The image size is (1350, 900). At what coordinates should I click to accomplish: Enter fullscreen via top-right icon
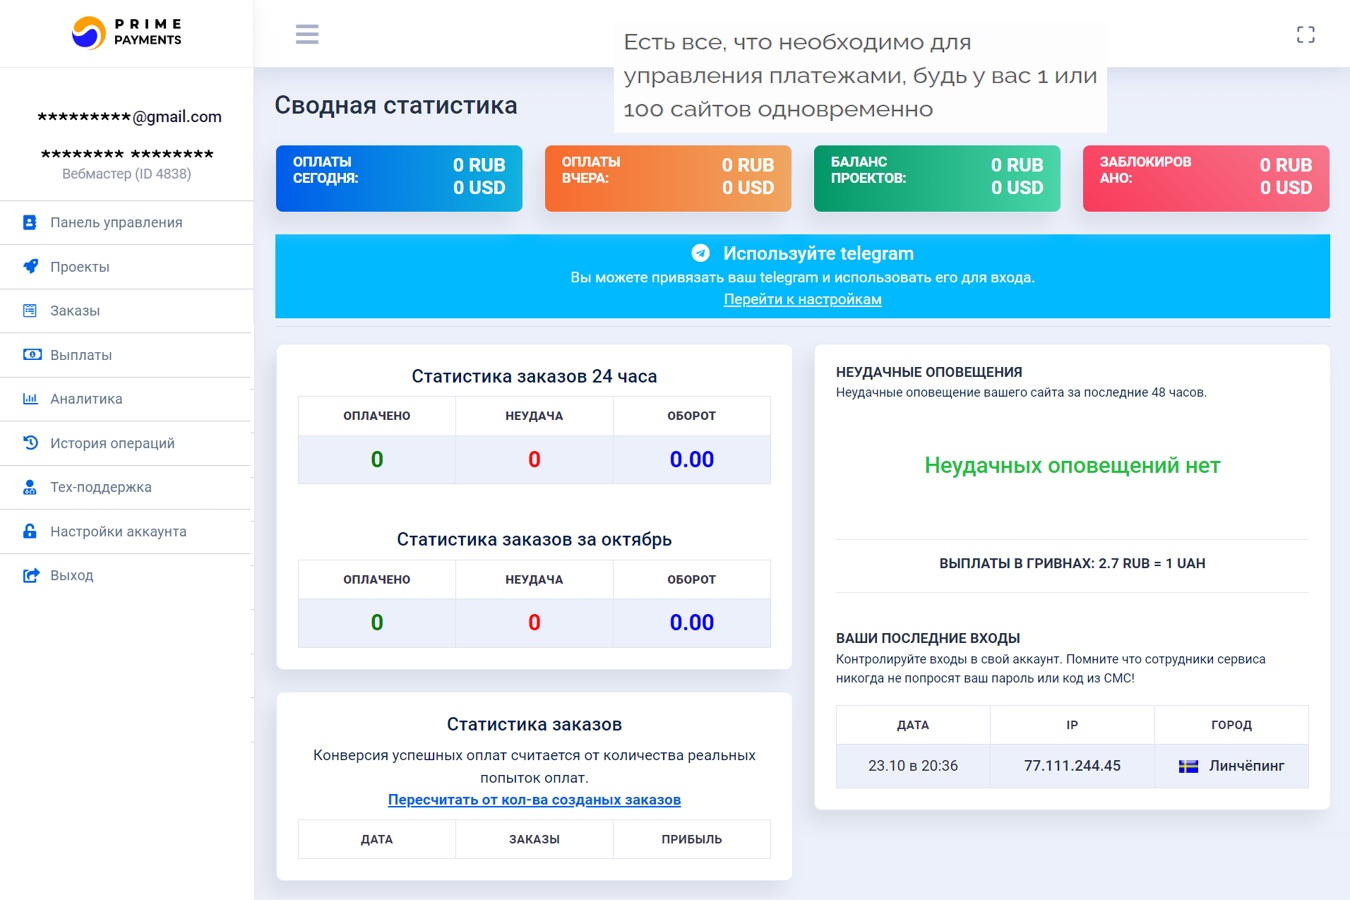[1305, 35]
